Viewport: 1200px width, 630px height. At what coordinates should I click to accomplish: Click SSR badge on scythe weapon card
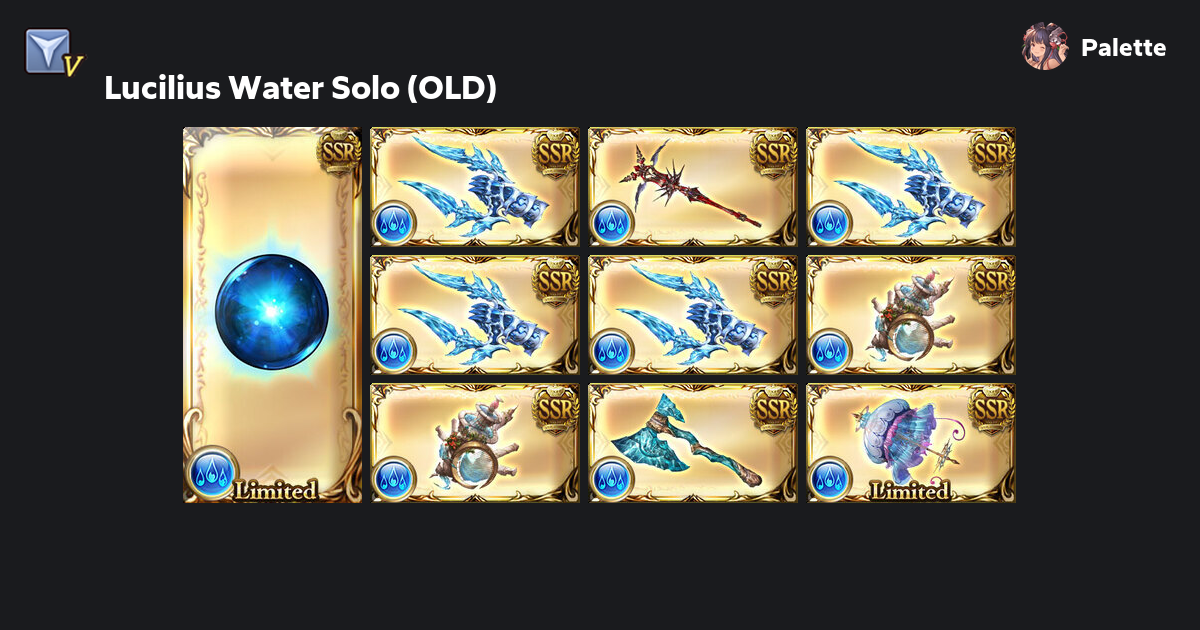775,152
